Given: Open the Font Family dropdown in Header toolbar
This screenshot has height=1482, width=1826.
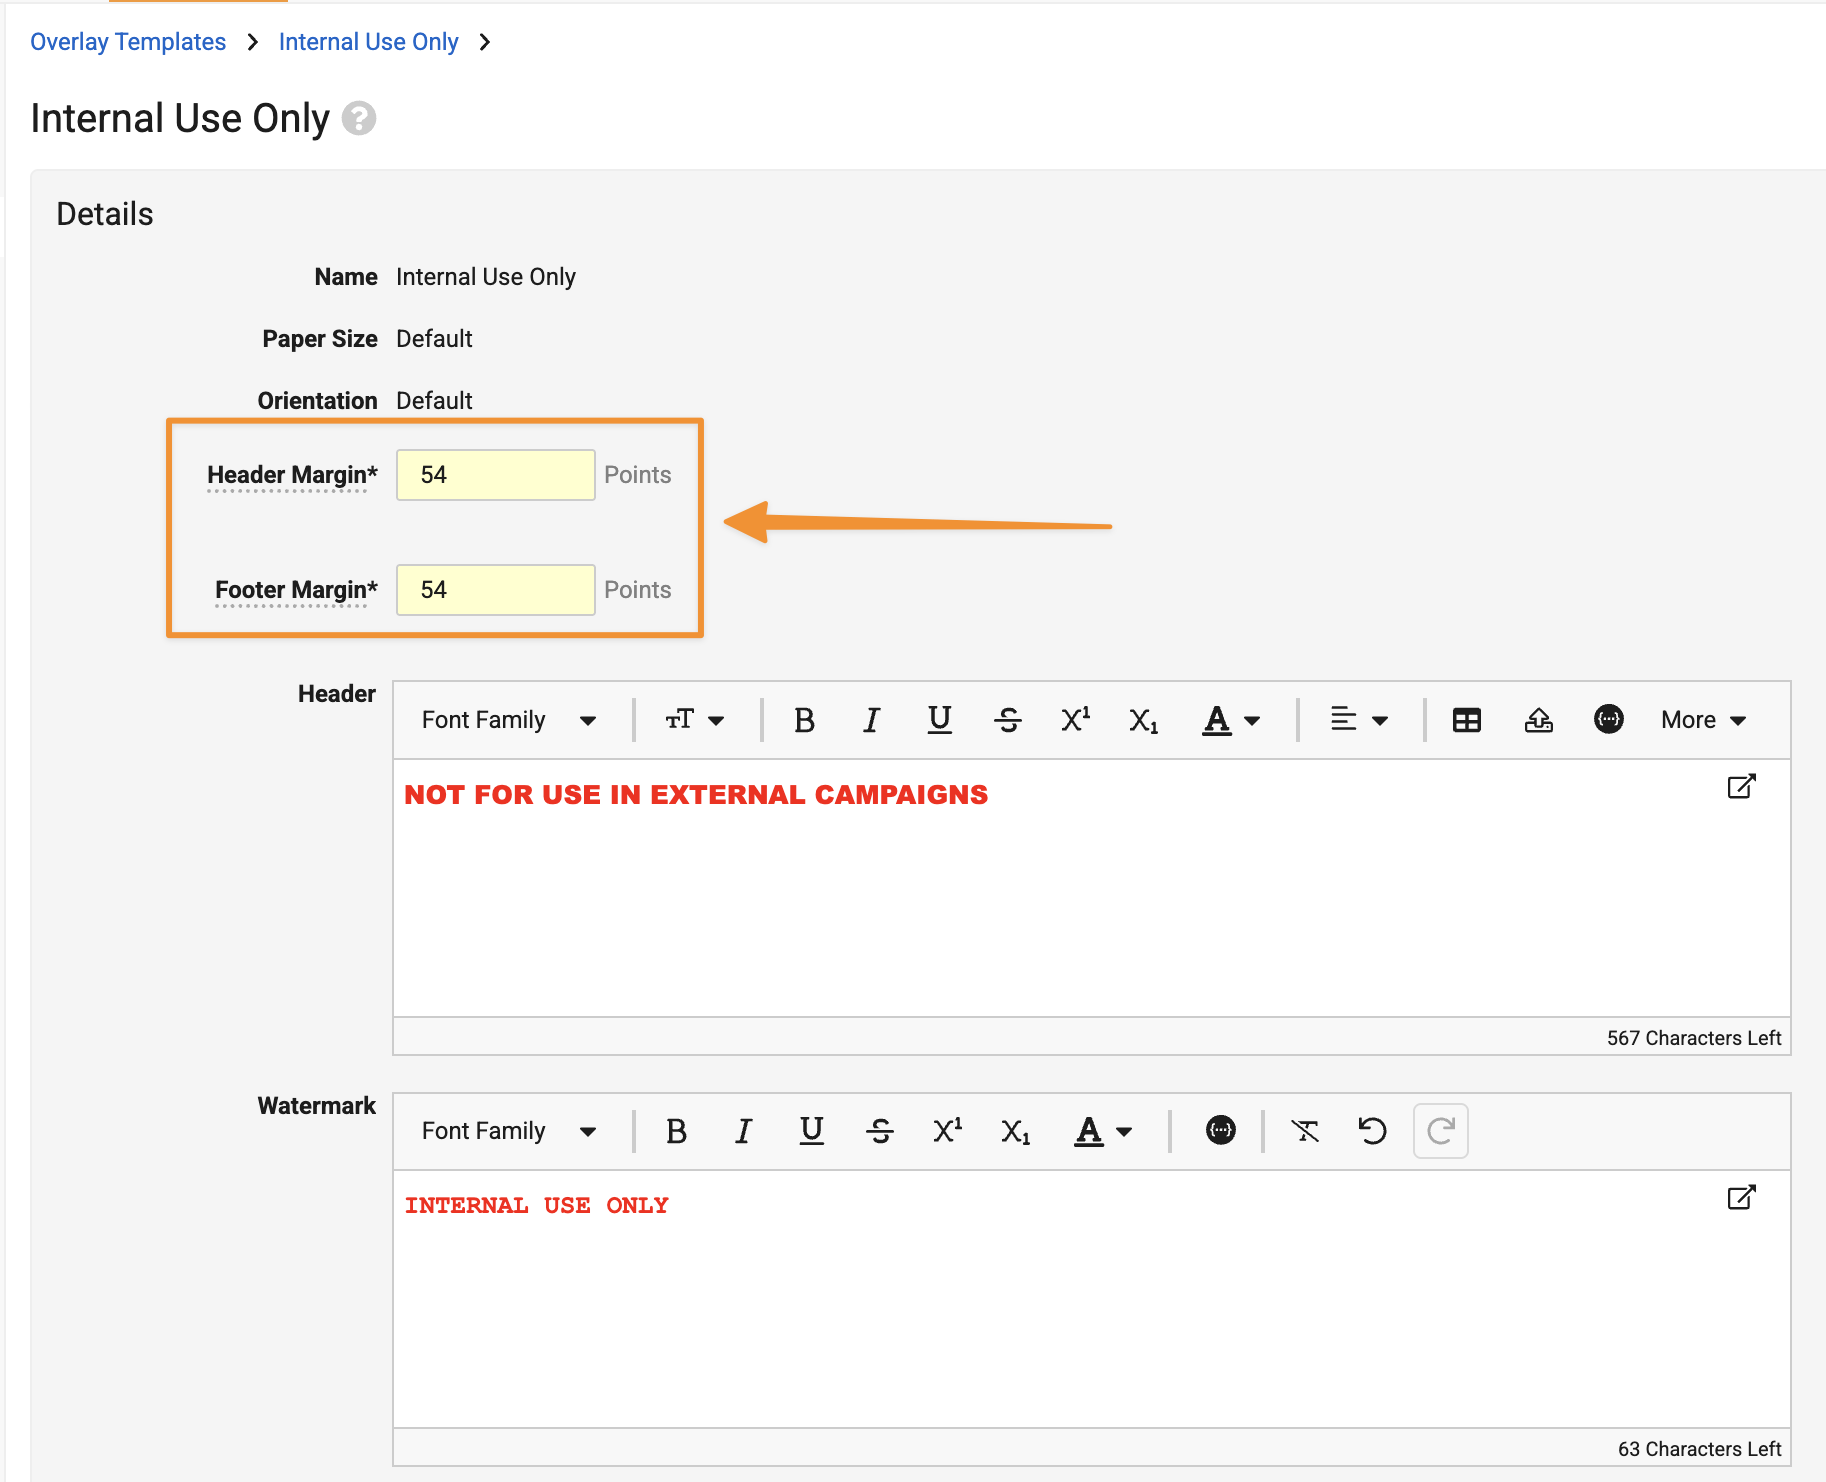Looking at the screenshot, I should pyautogui.click(x=509, y=720).
